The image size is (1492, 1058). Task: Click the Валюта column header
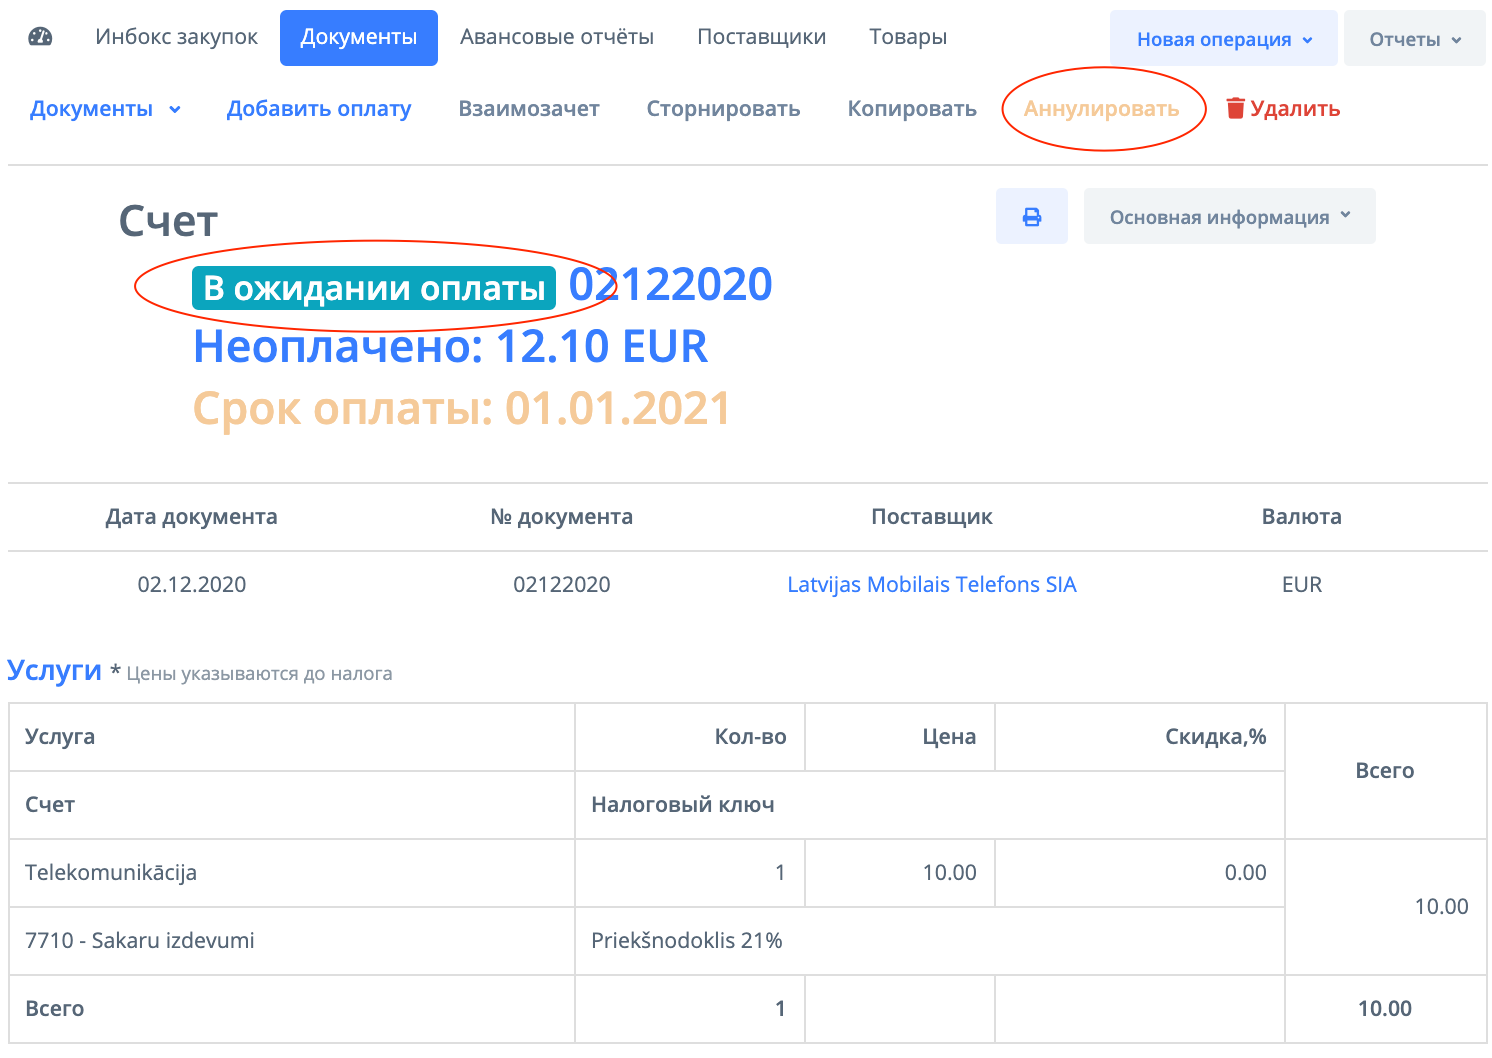(1302, 517)
